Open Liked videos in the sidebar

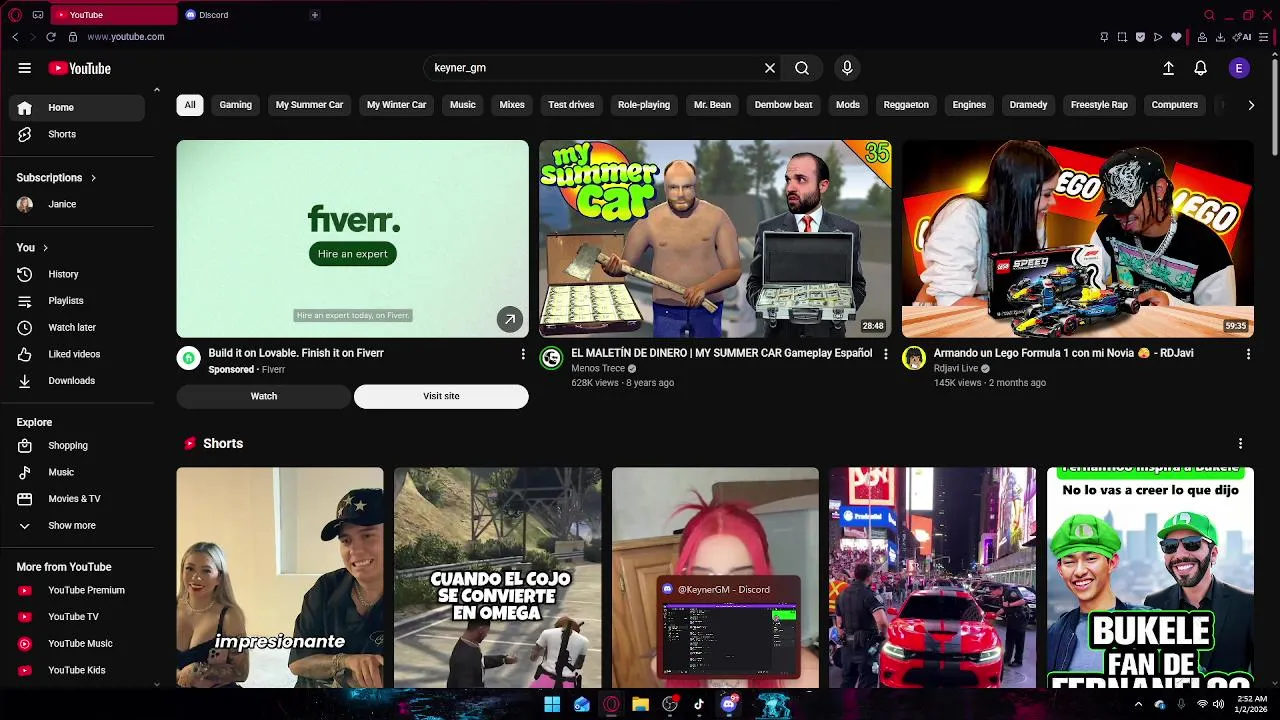click(x=76, y=354)
